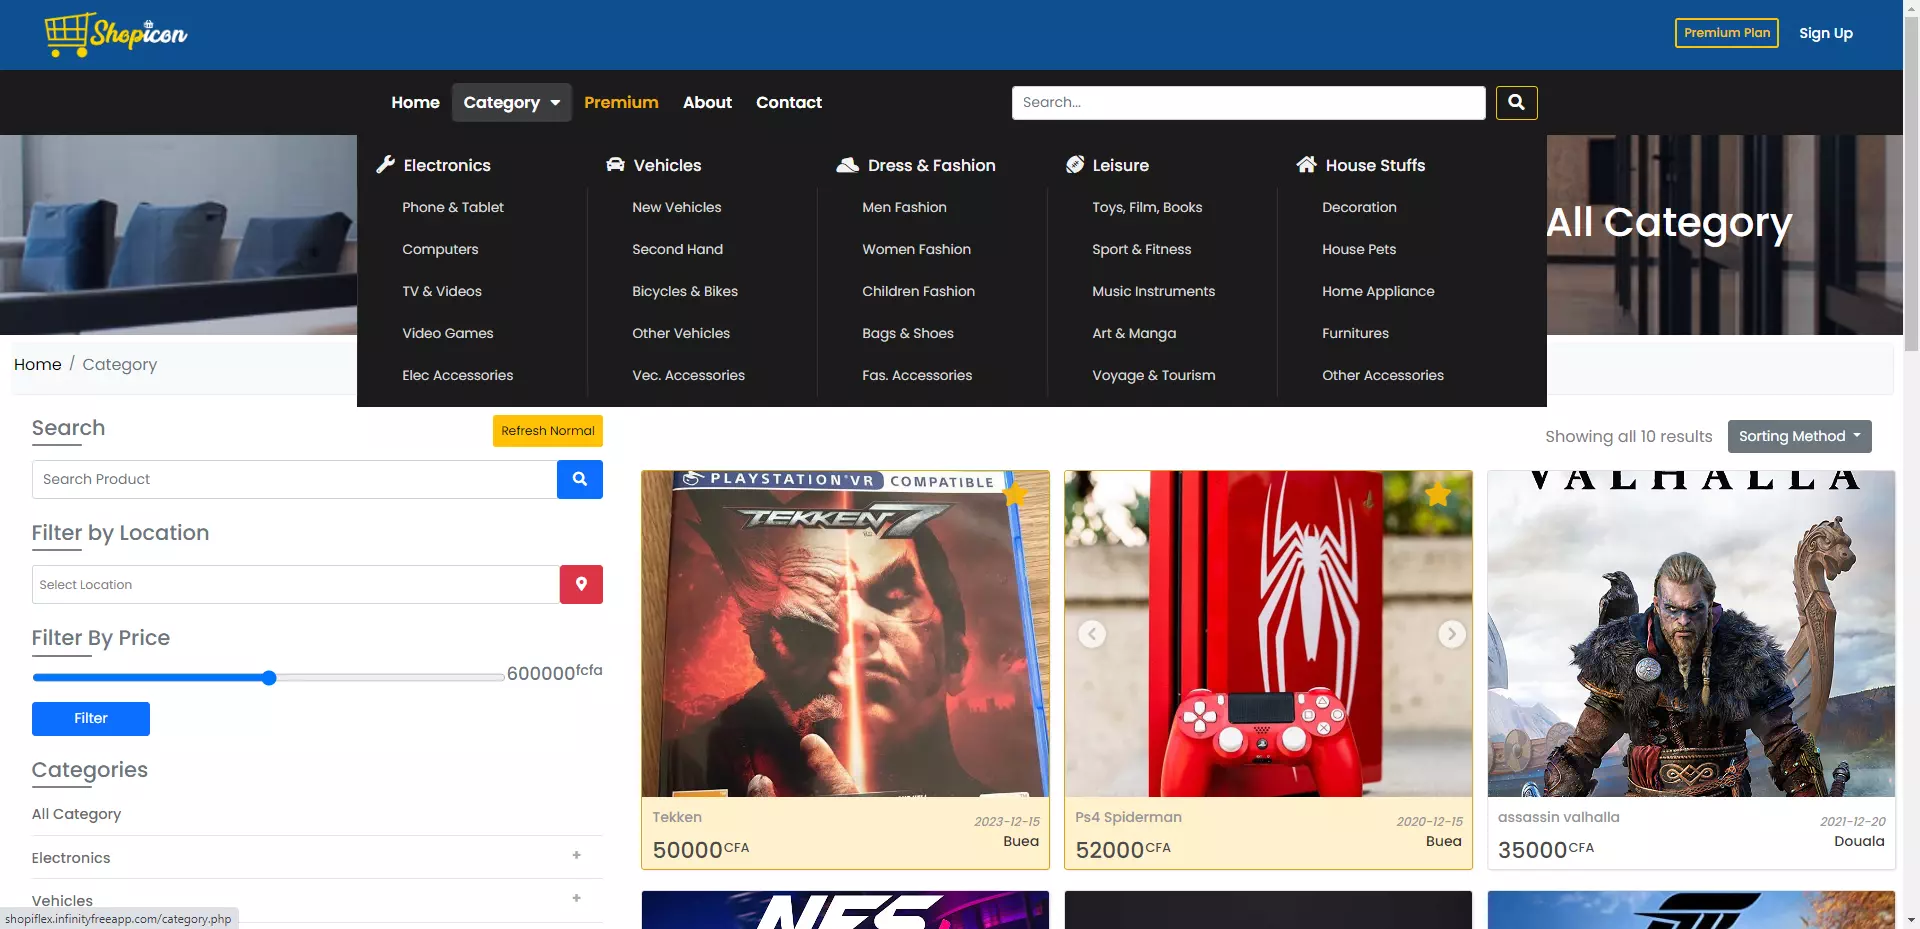The image size is (1920, 929).
Task: Expand the Vehicles category plus sign
Action: 576,898
